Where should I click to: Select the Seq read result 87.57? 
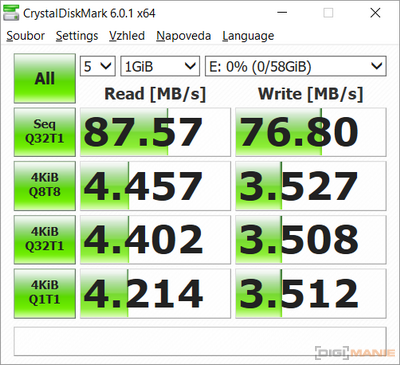(155, 132)
